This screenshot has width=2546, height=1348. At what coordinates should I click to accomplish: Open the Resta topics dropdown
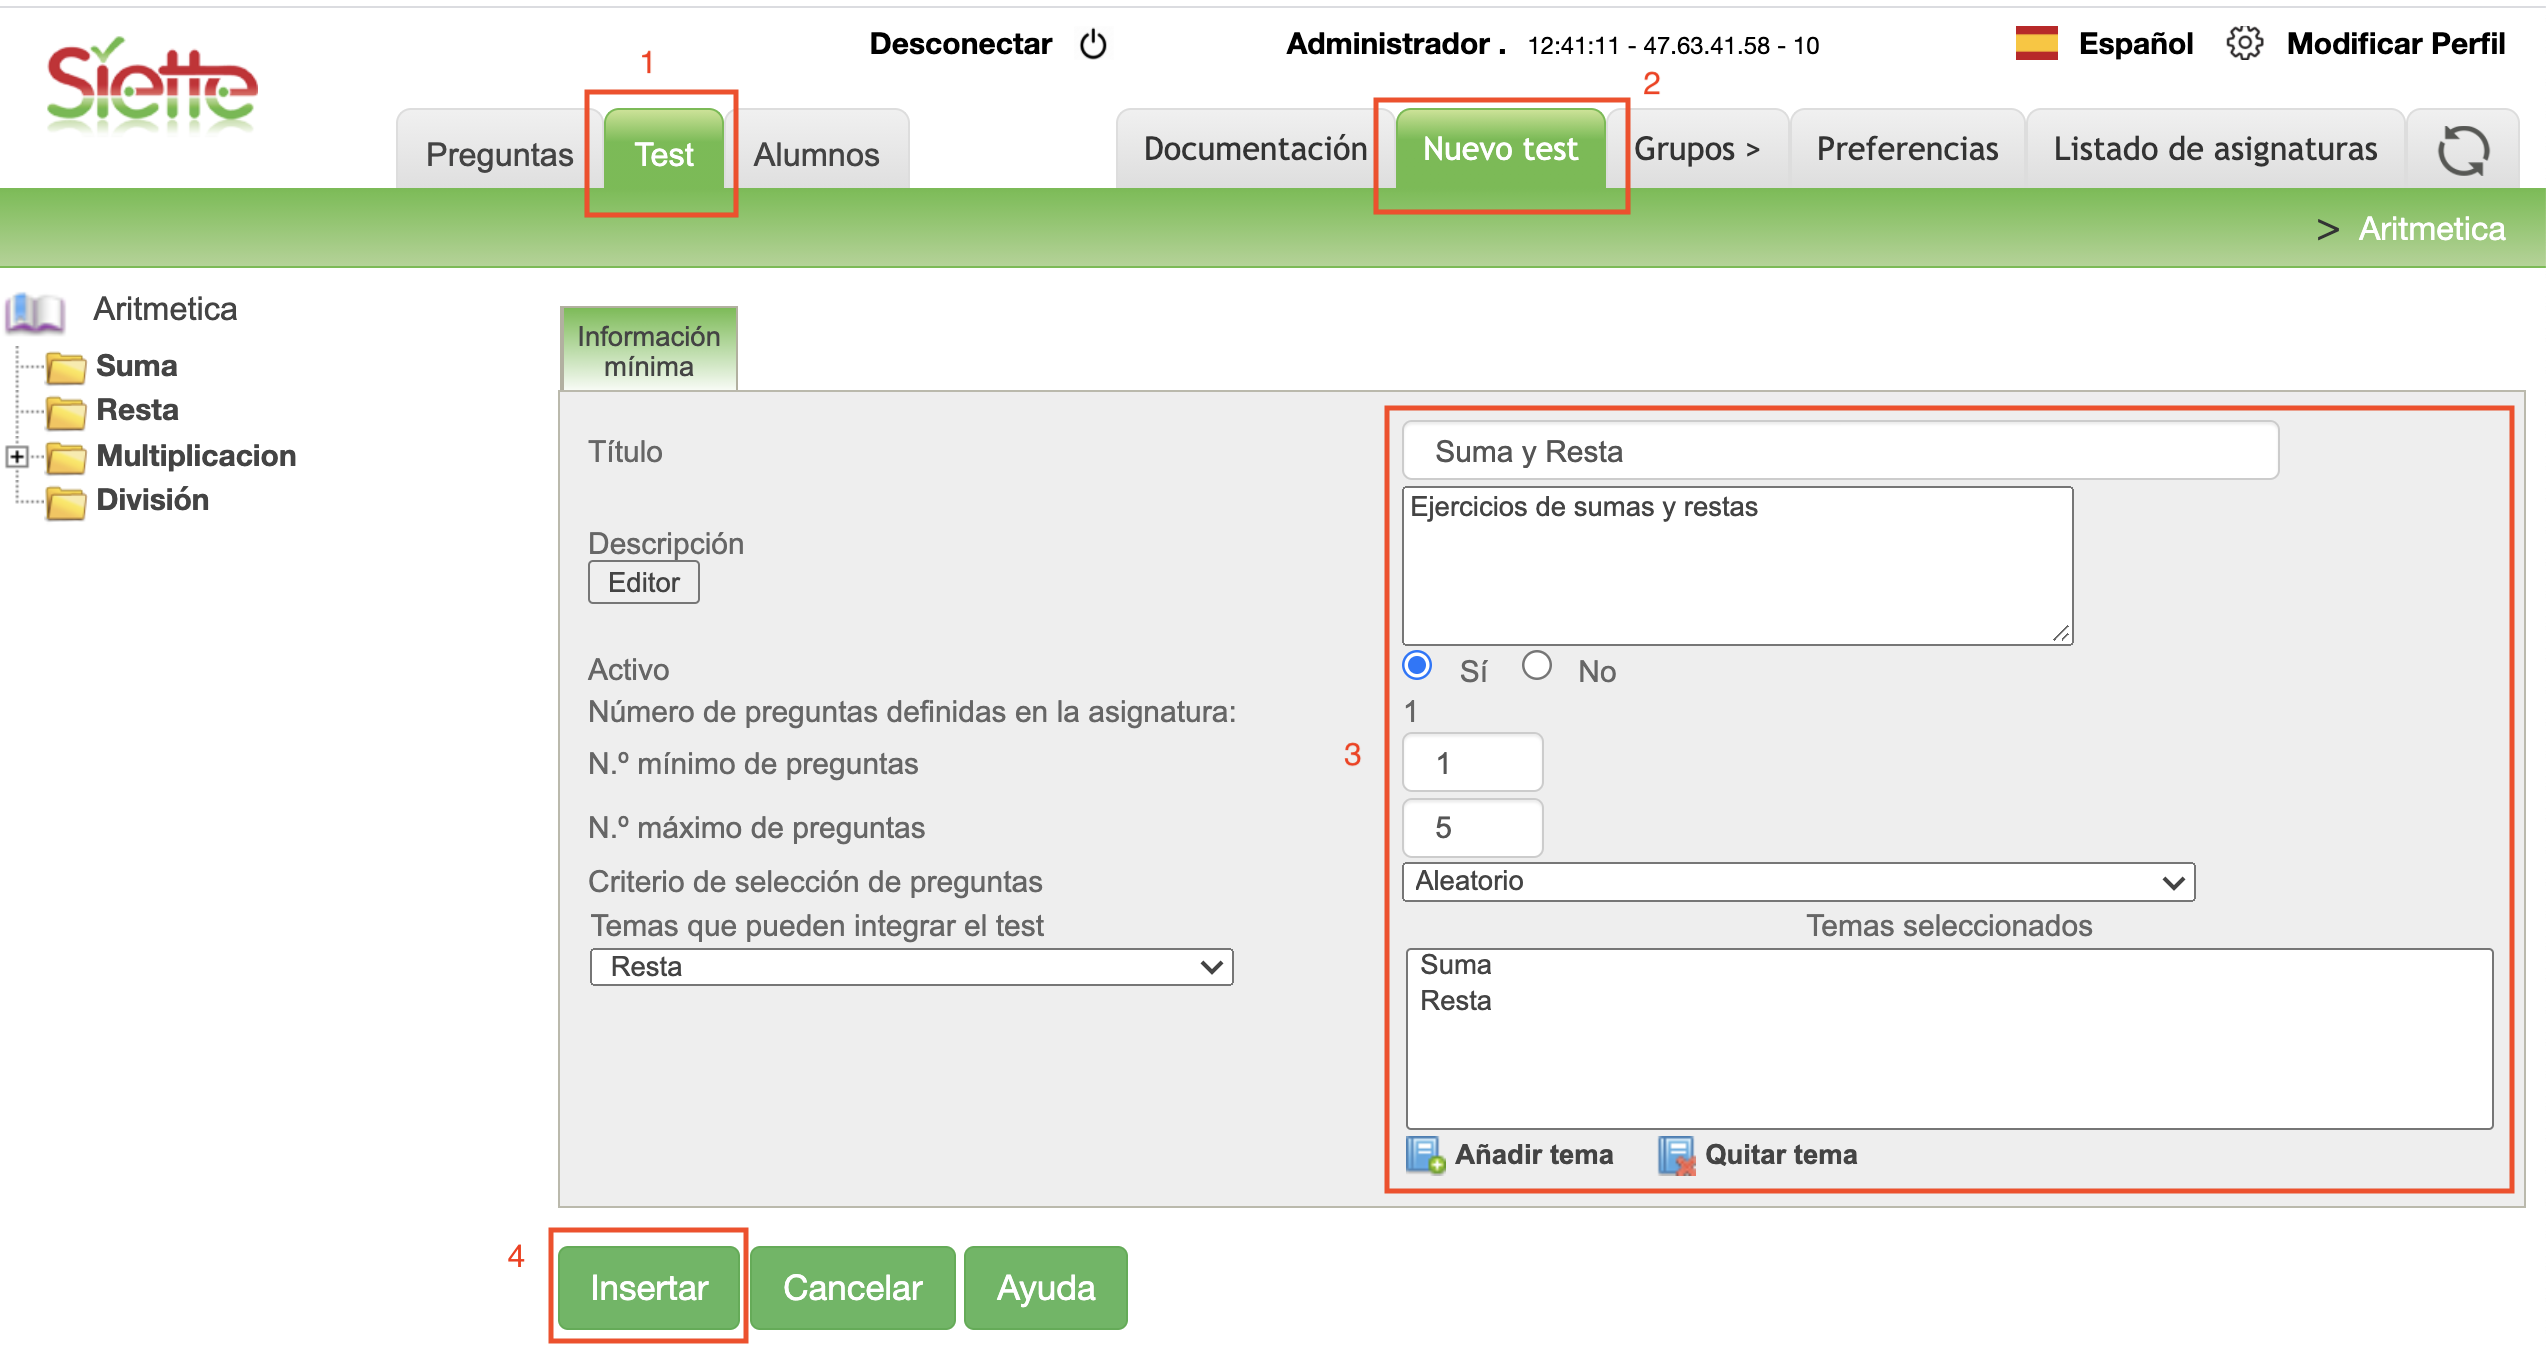tap(911, 967)
